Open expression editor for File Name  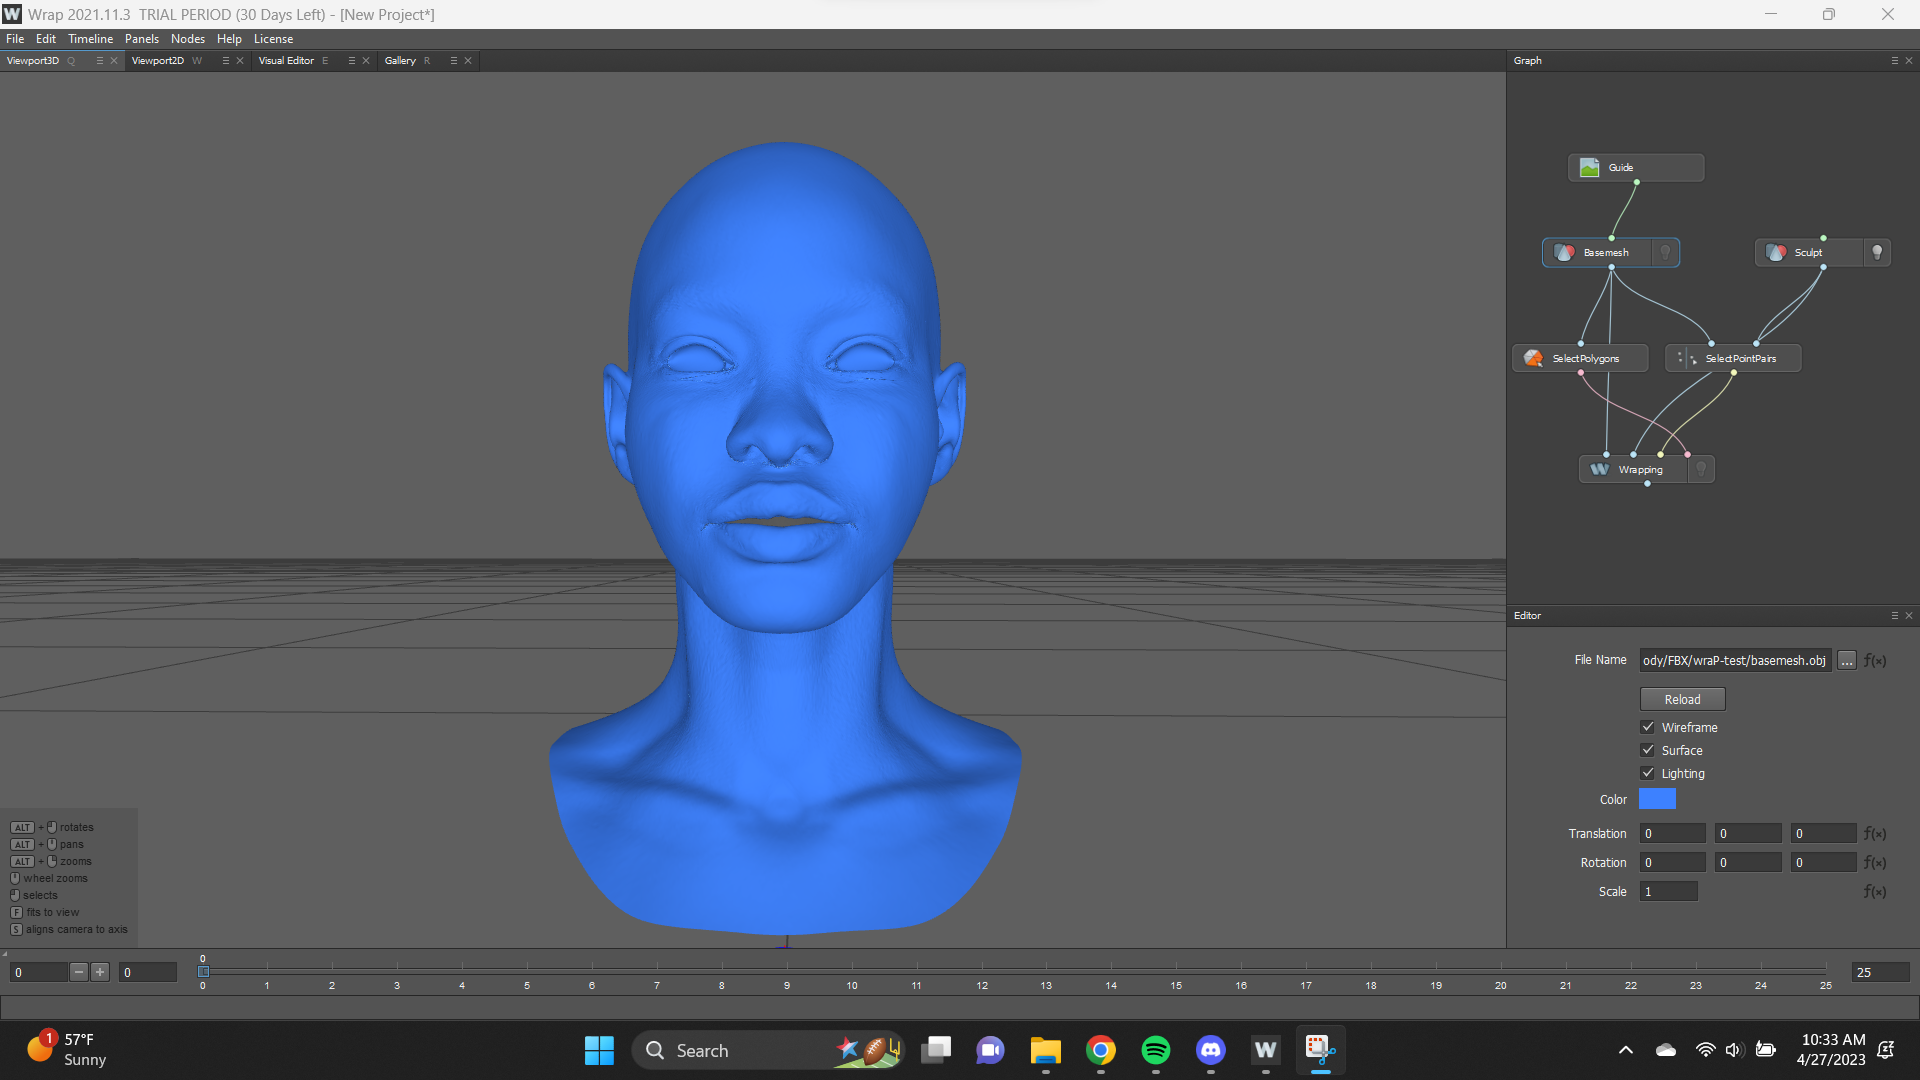[1875, 660]
